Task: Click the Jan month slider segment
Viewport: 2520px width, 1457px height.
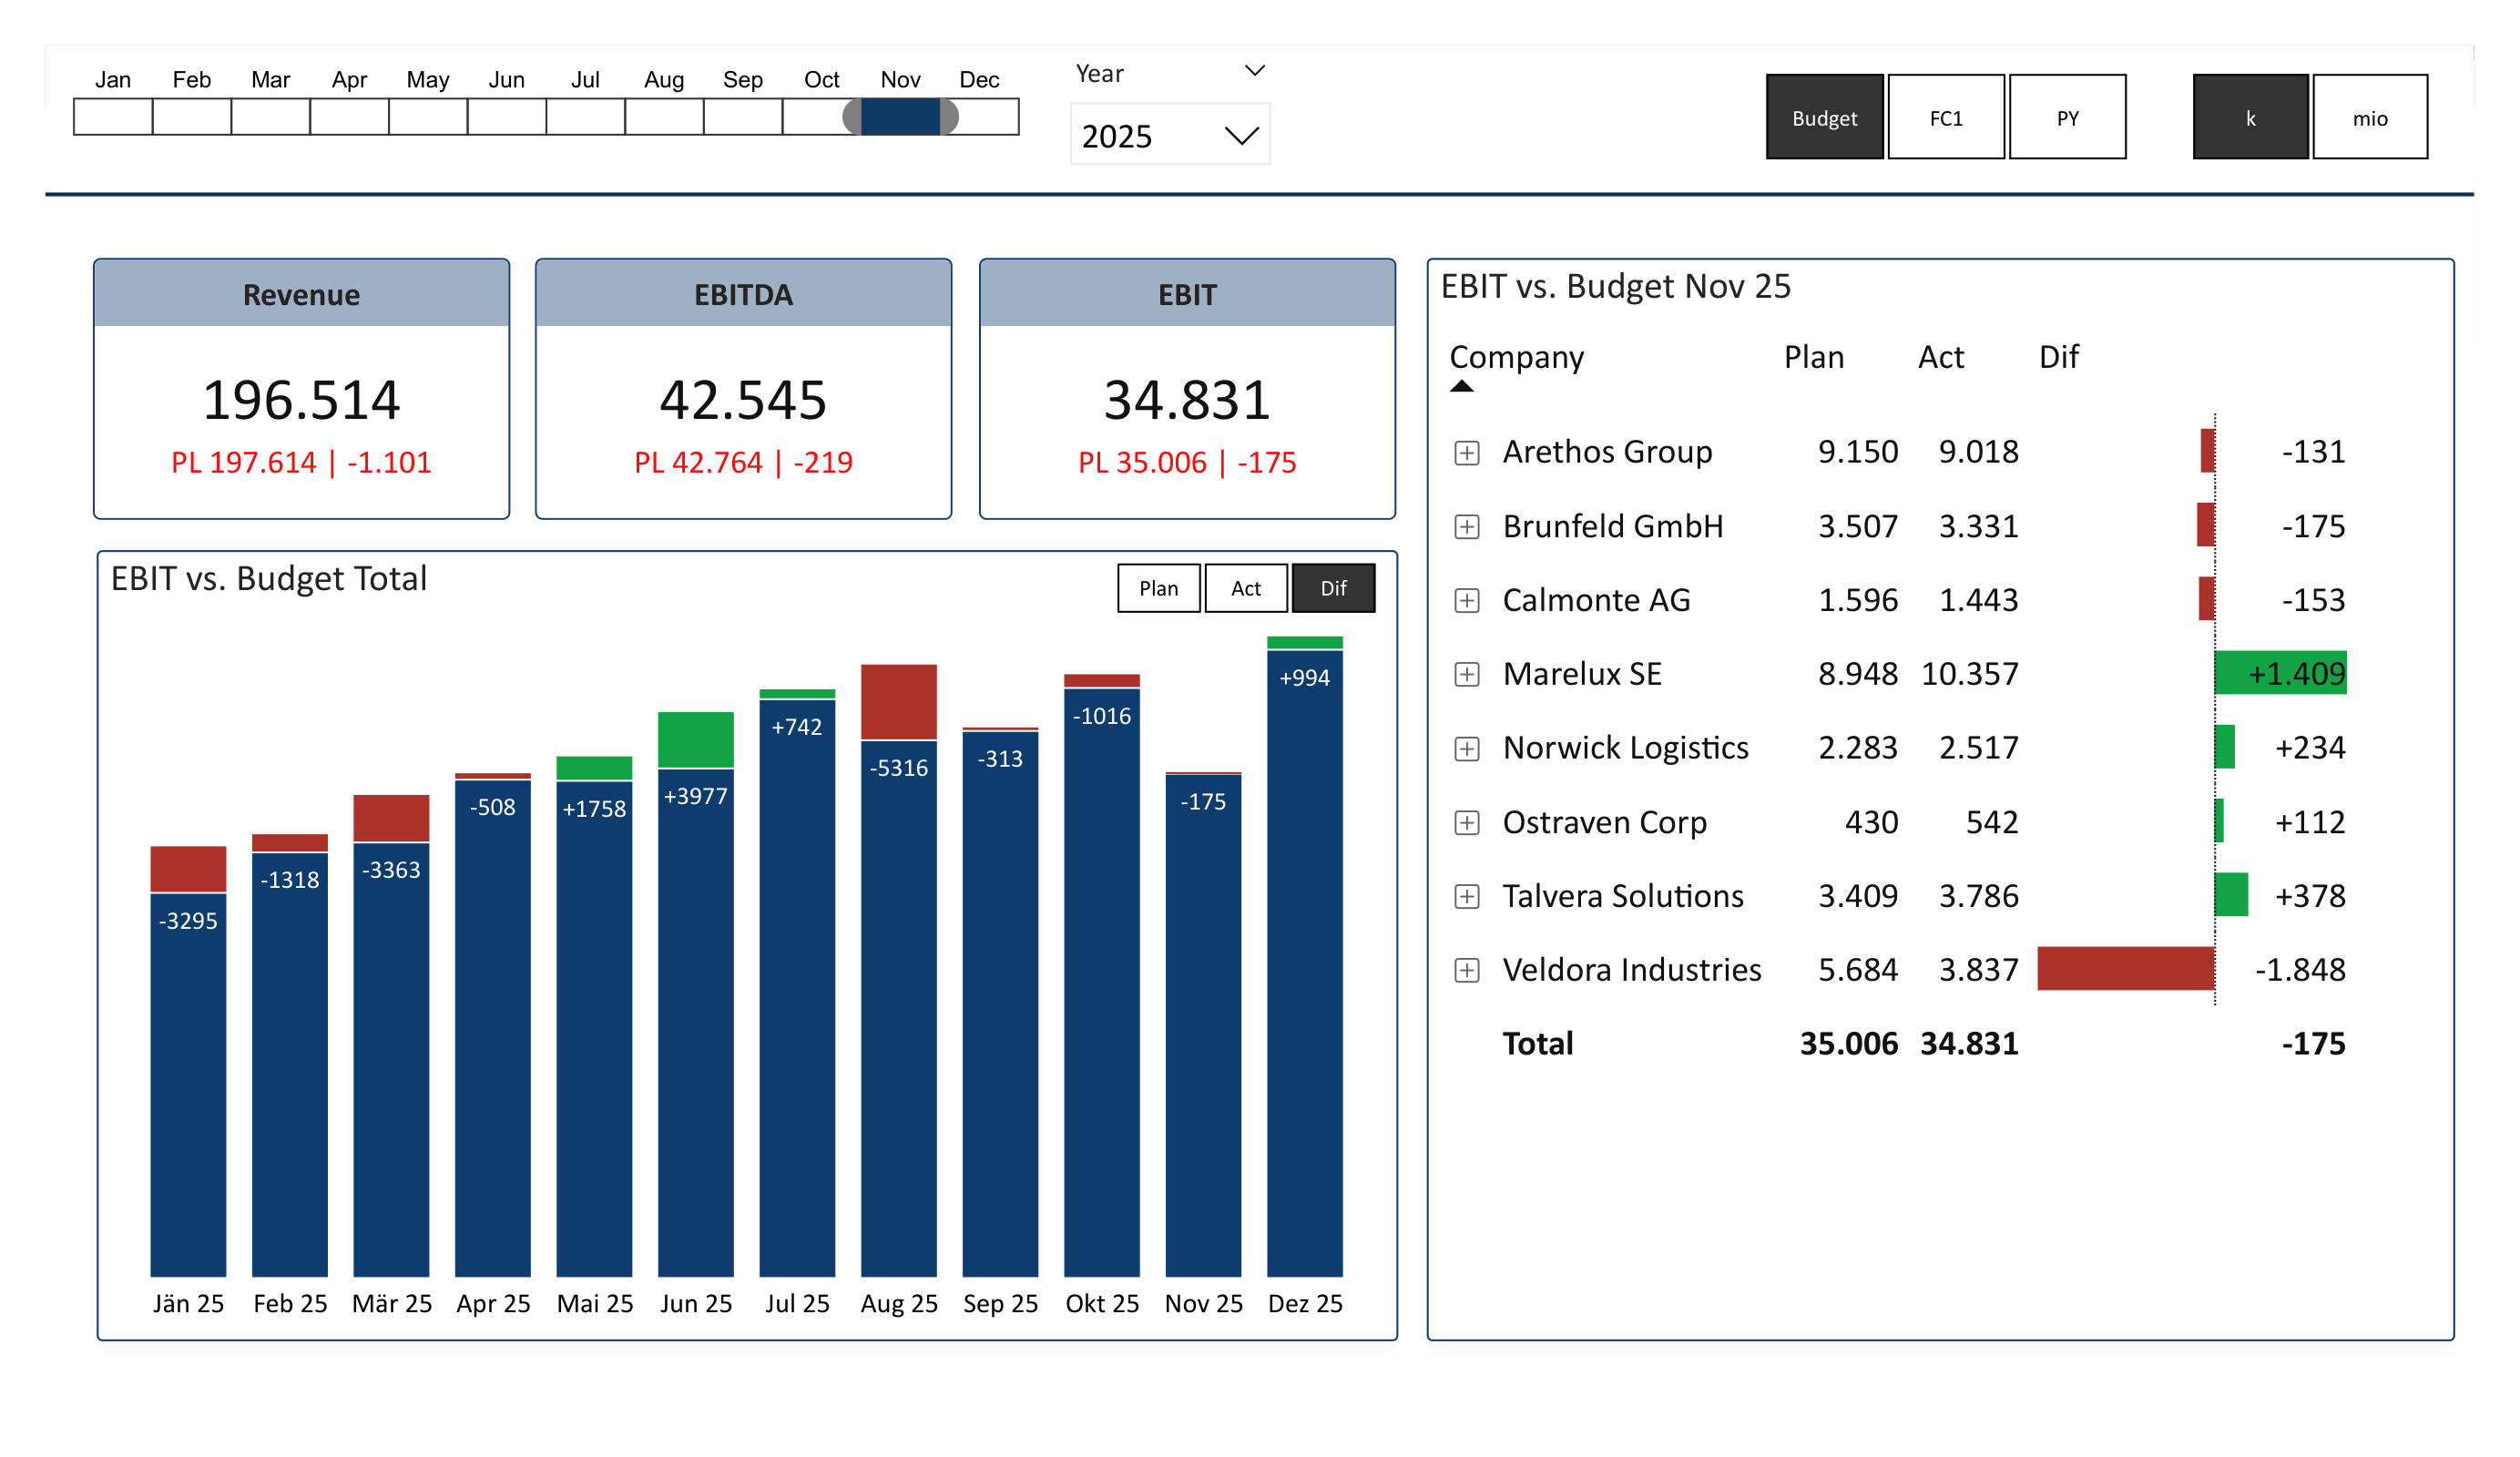Action: tap(113, 116)
